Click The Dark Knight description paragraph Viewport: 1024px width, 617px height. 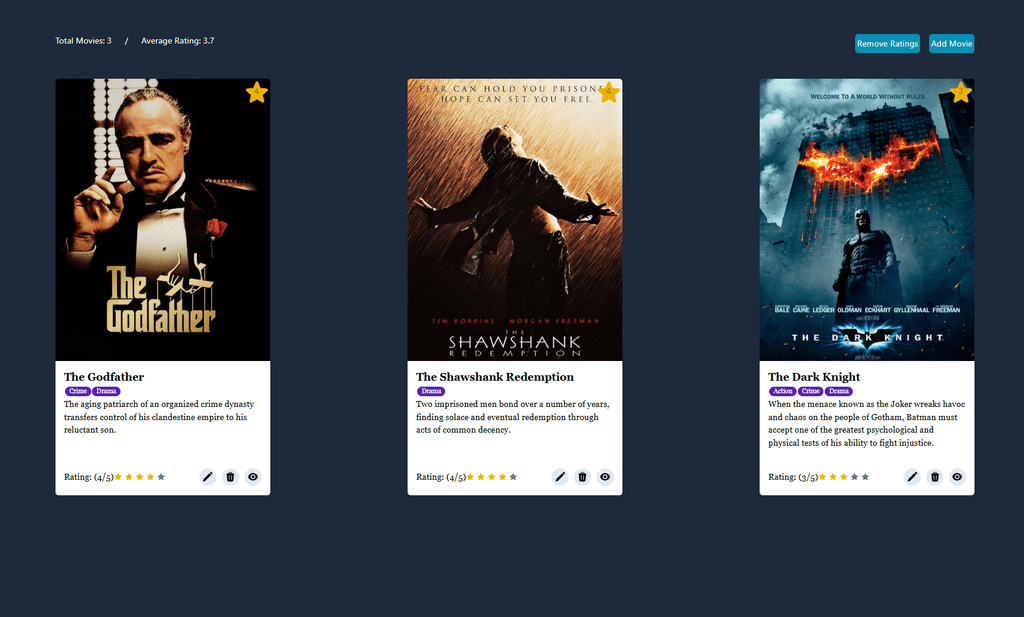pyautogui.click(x=867, y=424)
